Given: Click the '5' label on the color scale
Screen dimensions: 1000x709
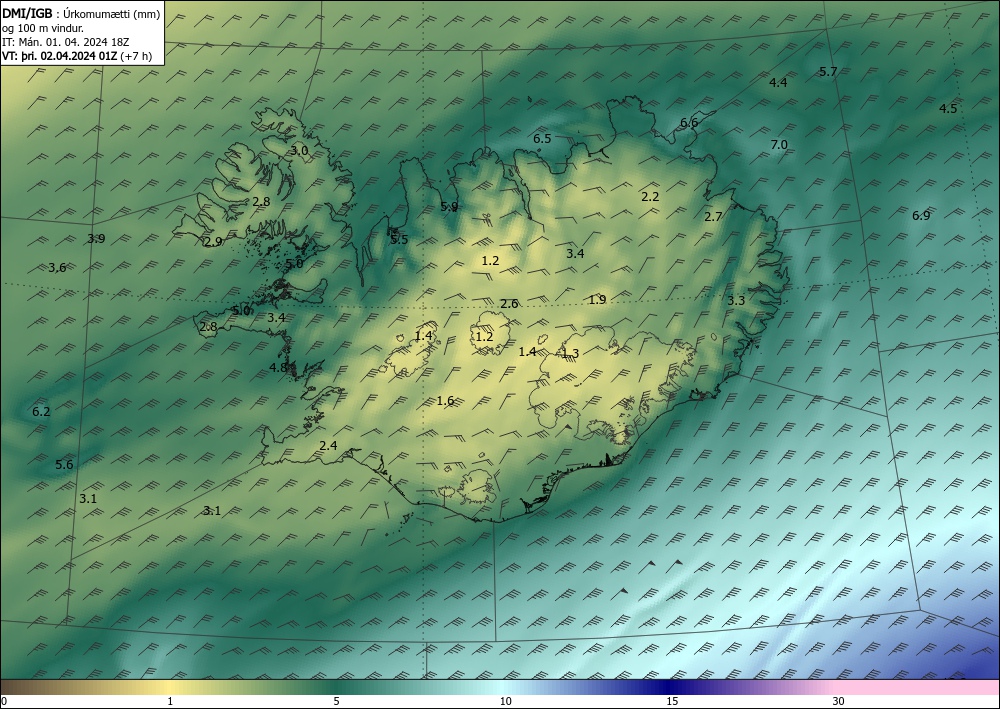Looking at the screenshot, I should pos(336,701).
